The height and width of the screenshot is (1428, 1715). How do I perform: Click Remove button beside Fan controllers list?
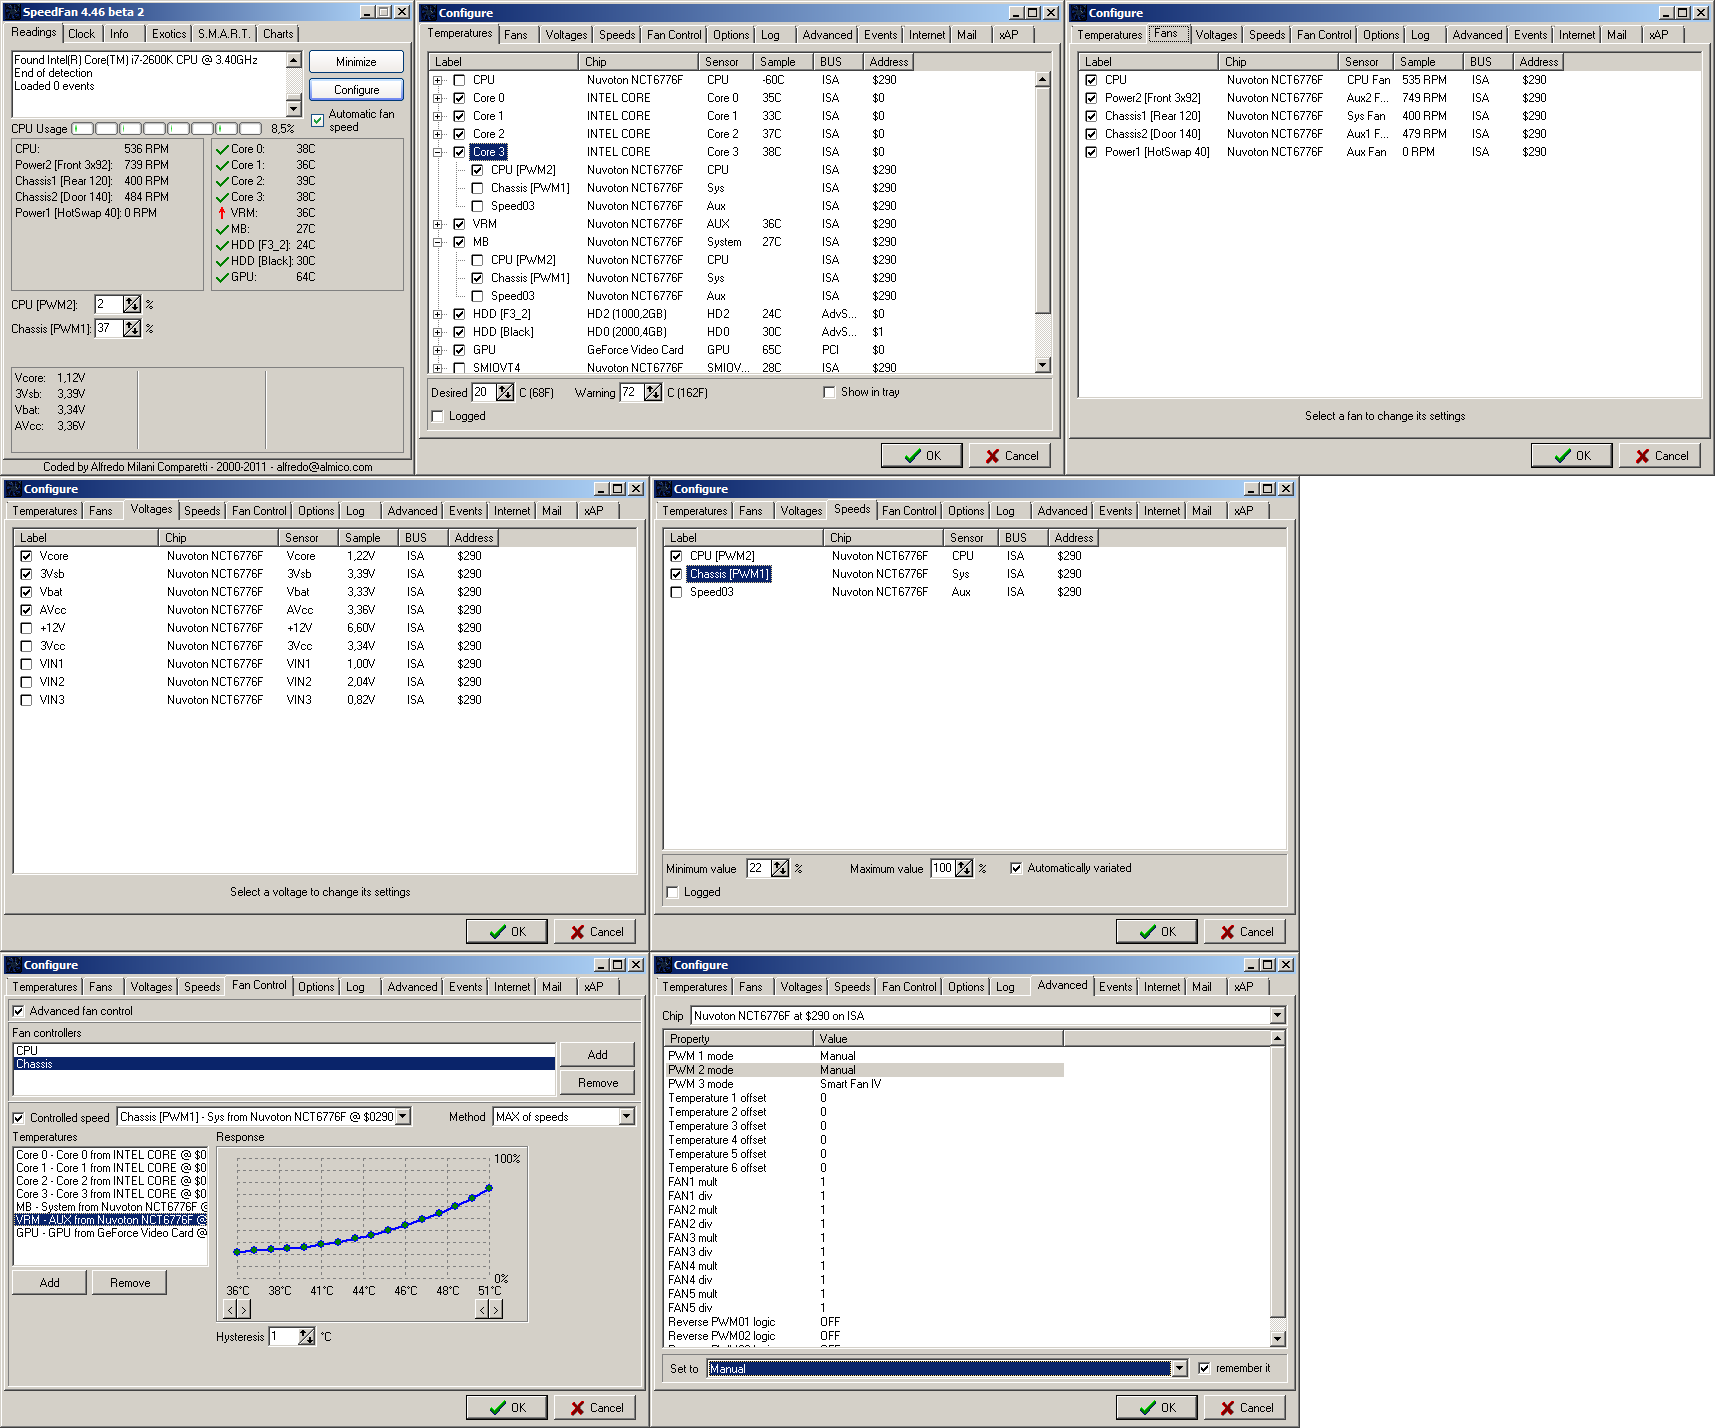point(597,1082)
